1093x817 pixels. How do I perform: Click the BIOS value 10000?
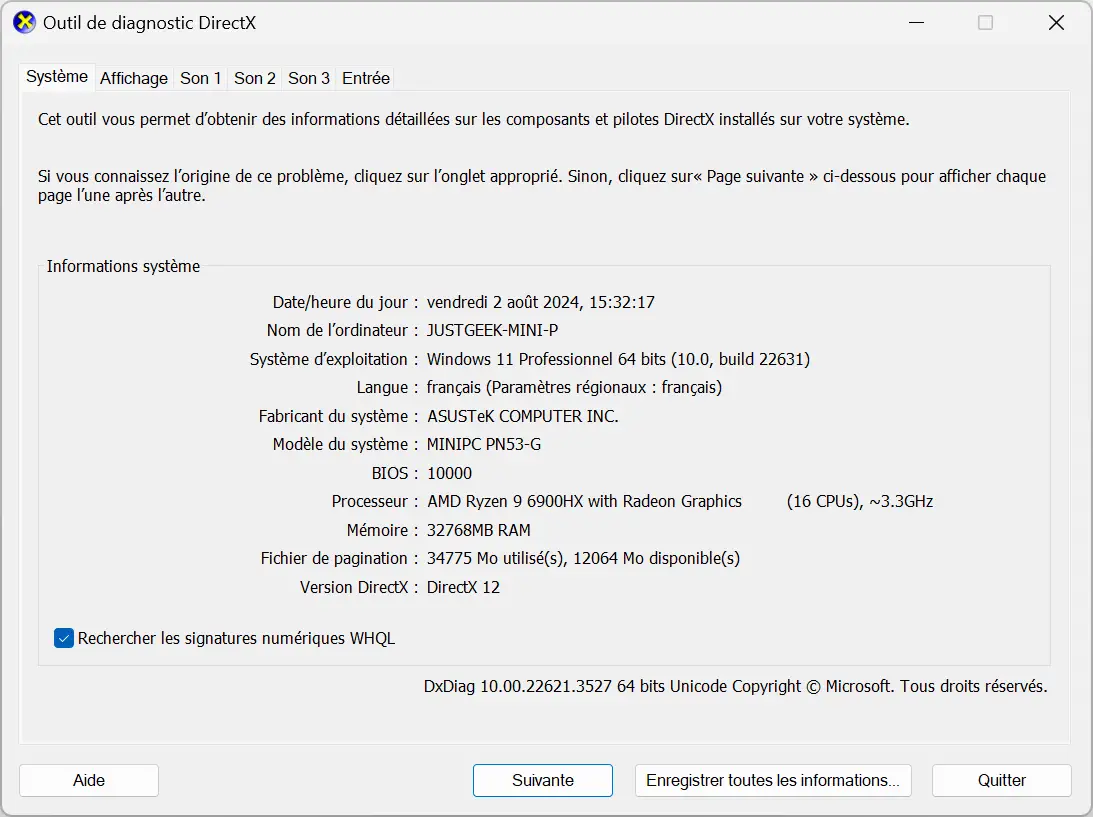click(x=450, y=473)
